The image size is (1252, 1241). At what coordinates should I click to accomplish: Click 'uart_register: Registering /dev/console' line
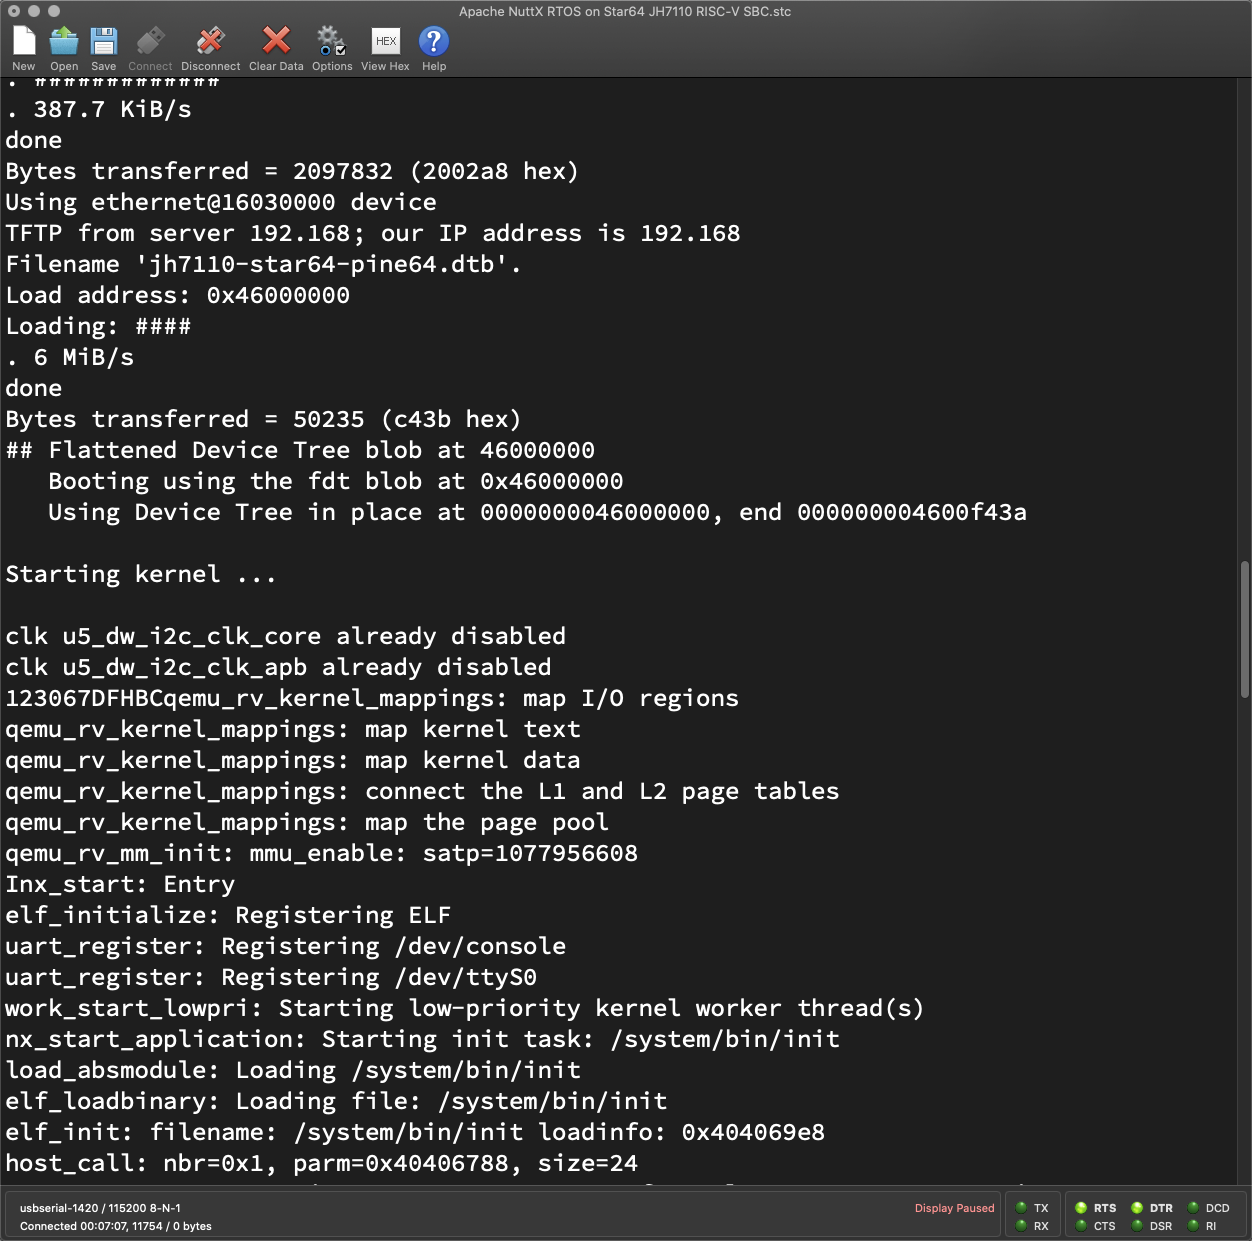point(286,947)
